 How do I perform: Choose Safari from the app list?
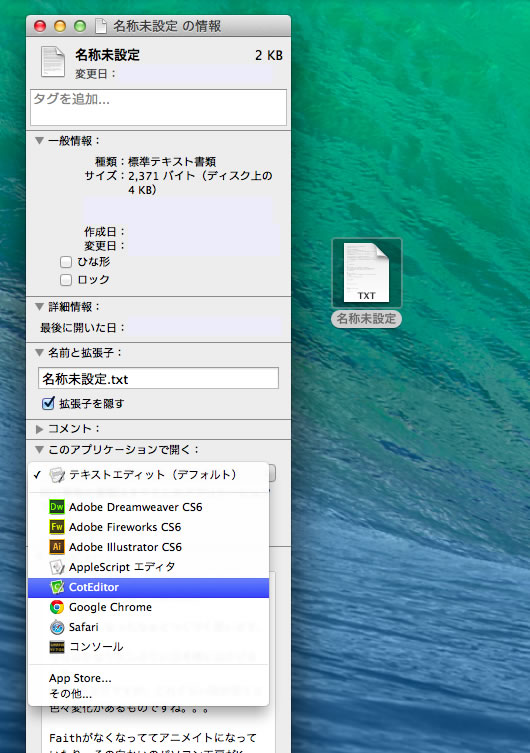pos(148,627)
